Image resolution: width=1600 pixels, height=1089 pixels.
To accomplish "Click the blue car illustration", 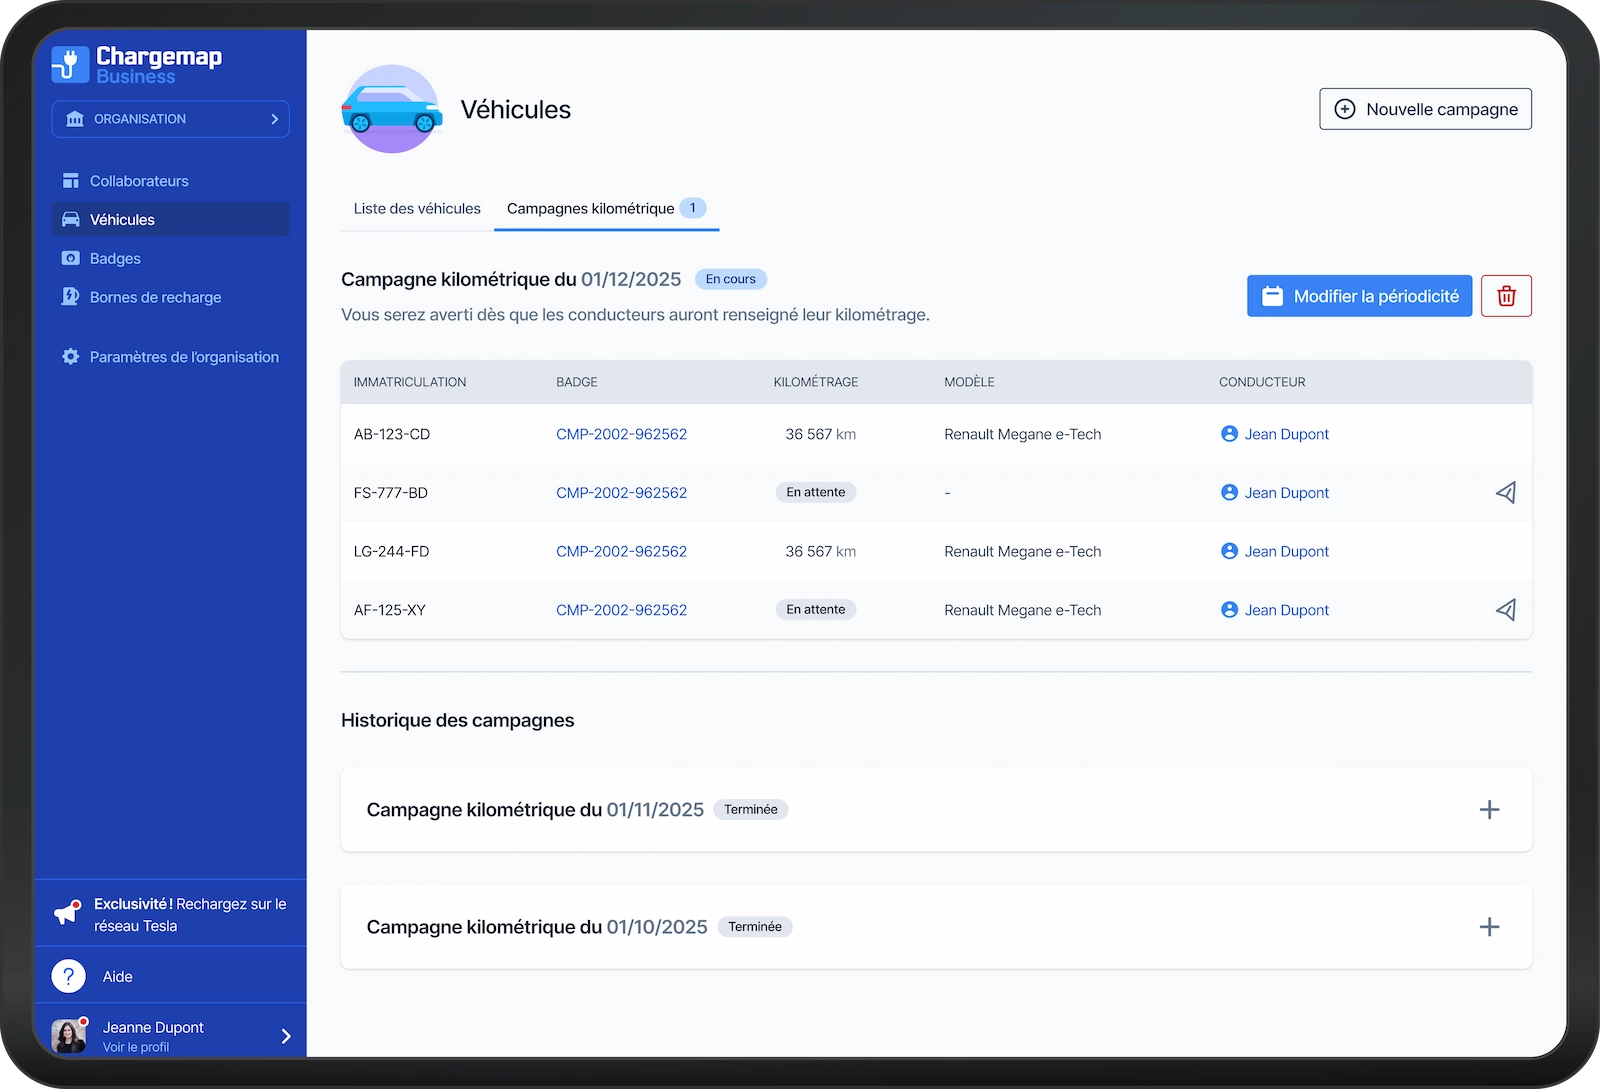I will [391, 109].
